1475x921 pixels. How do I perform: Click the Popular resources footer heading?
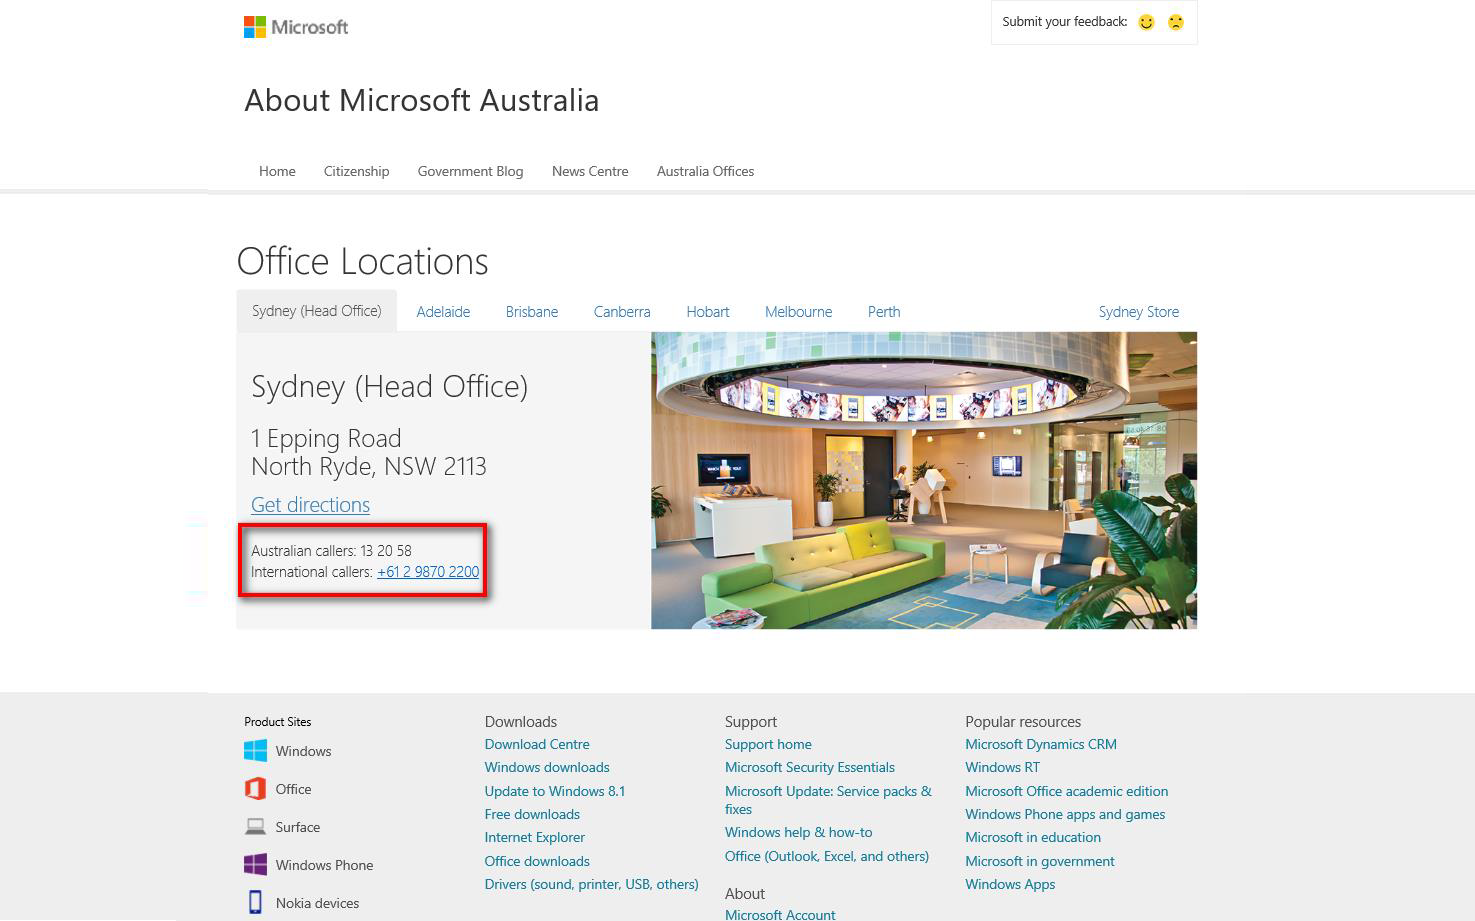tap(1023, 722)
